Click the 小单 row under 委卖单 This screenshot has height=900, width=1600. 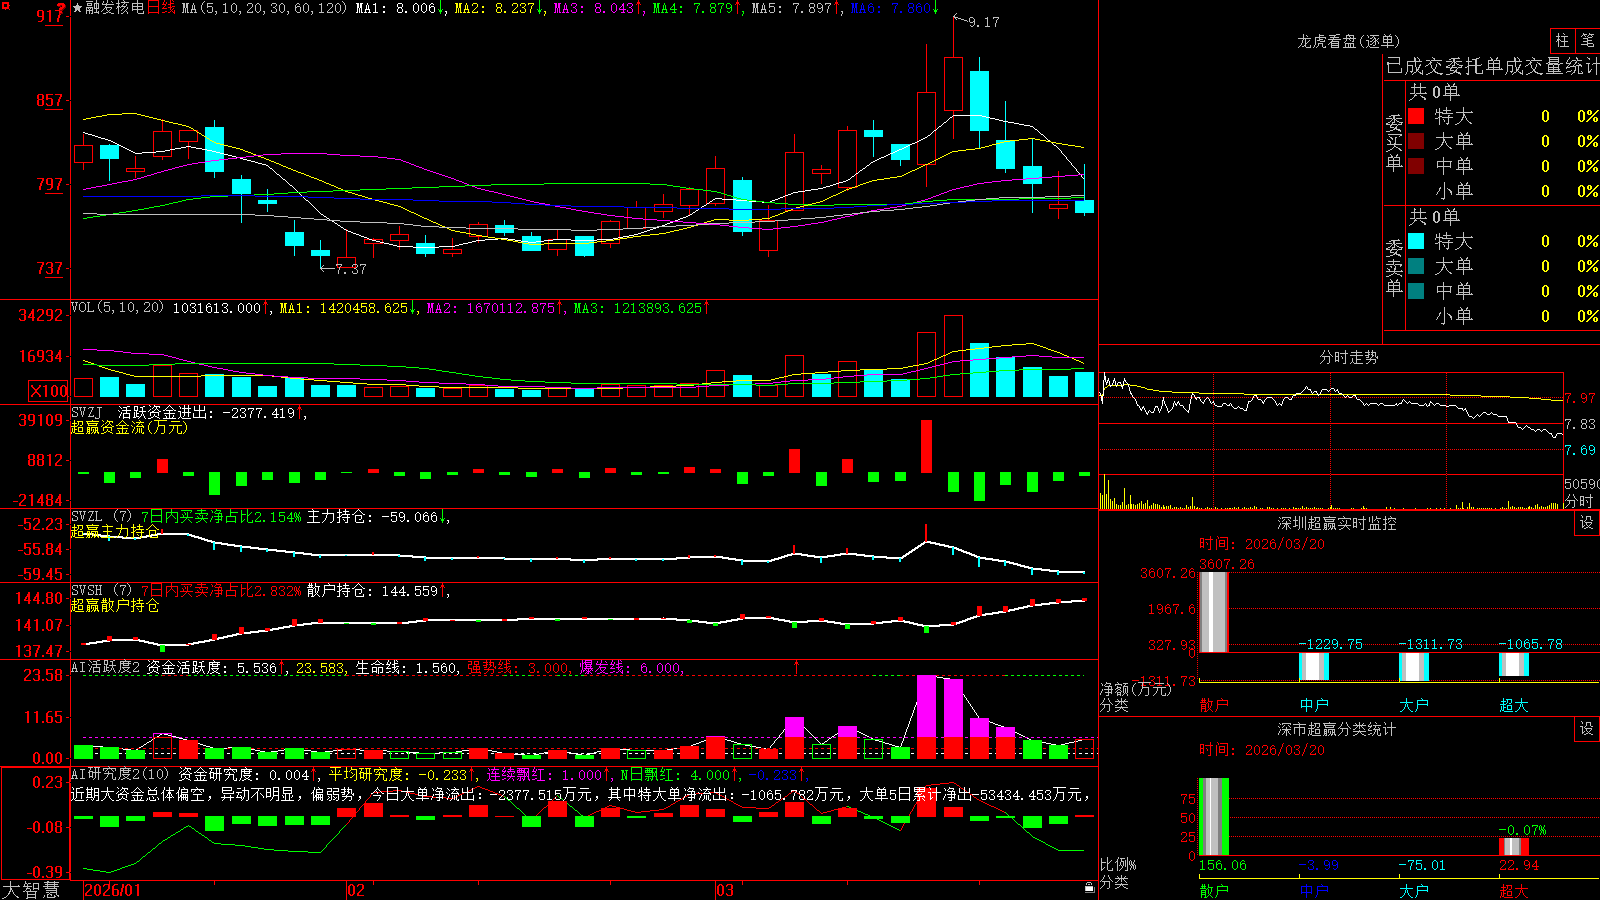tap(1503, 316)
